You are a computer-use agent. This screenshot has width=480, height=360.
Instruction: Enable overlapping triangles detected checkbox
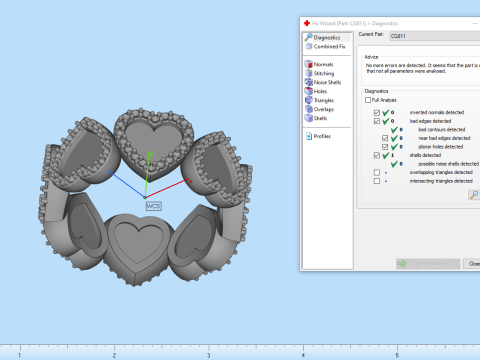pyautogui.click(x=377, y=172)
